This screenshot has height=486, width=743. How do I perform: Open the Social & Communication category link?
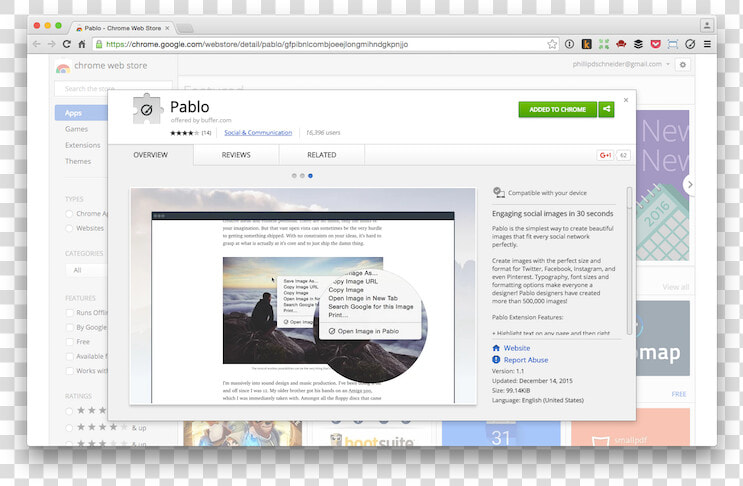258,133
